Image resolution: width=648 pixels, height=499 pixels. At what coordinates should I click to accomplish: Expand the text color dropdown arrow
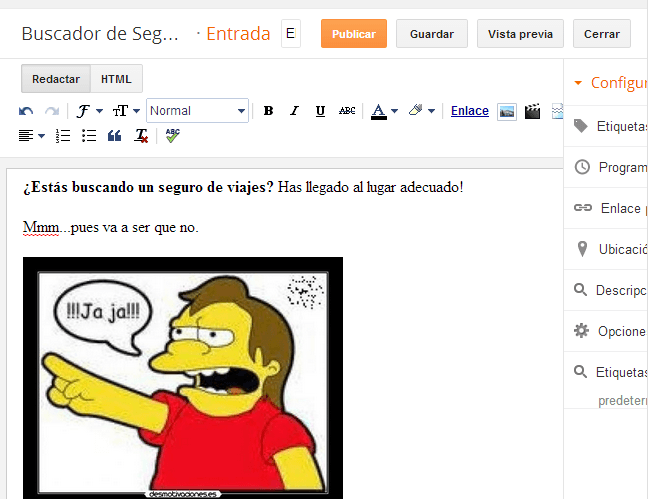point(394,111)
